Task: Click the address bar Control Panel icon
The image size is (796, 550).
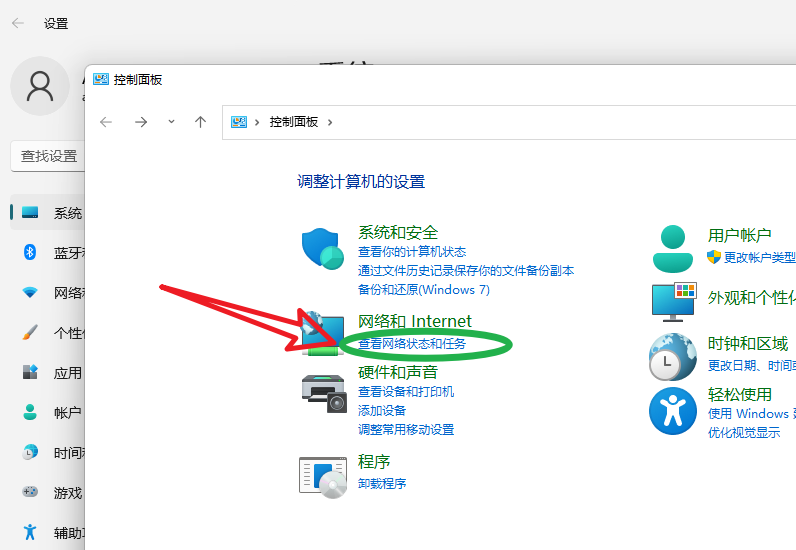Action: (x=239, y=122)
